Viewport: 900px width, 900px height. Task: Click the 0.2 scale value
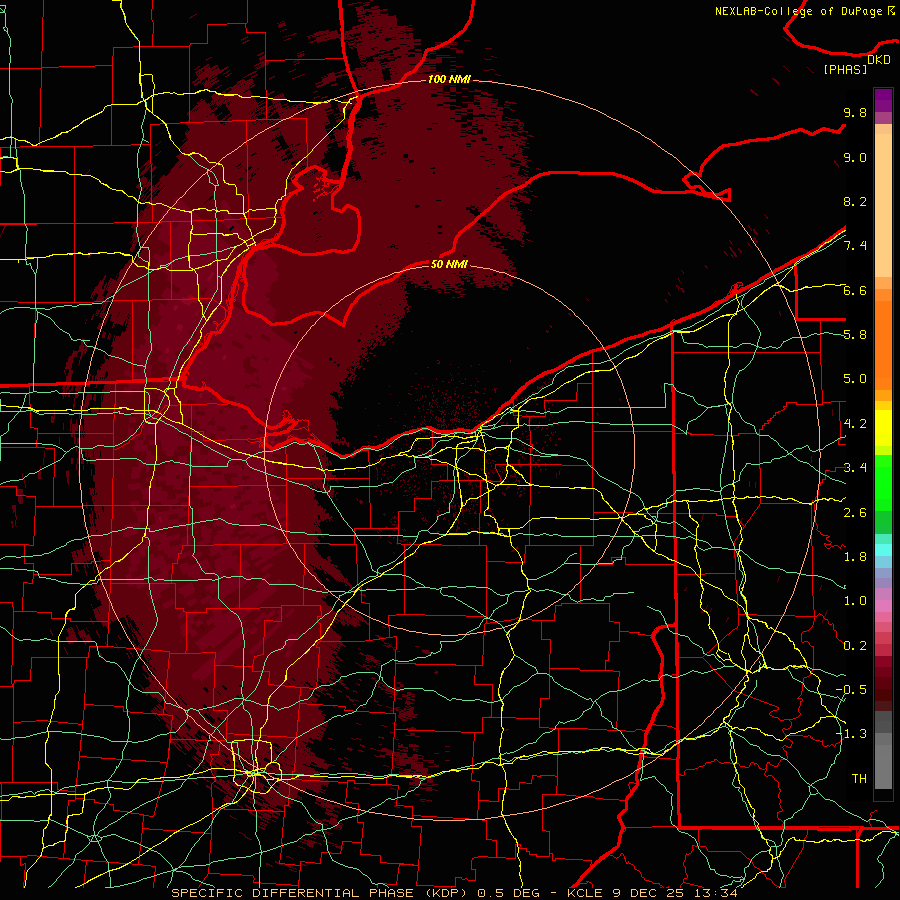pyautogui.click(x=855, y=646)
